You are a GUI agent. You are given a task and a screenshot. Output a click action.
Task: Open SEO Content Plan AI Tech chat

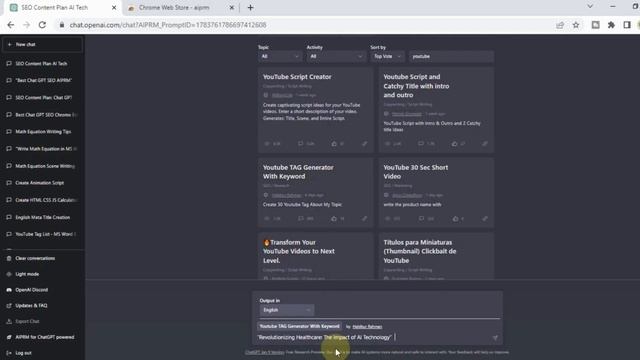pos(41,64)
